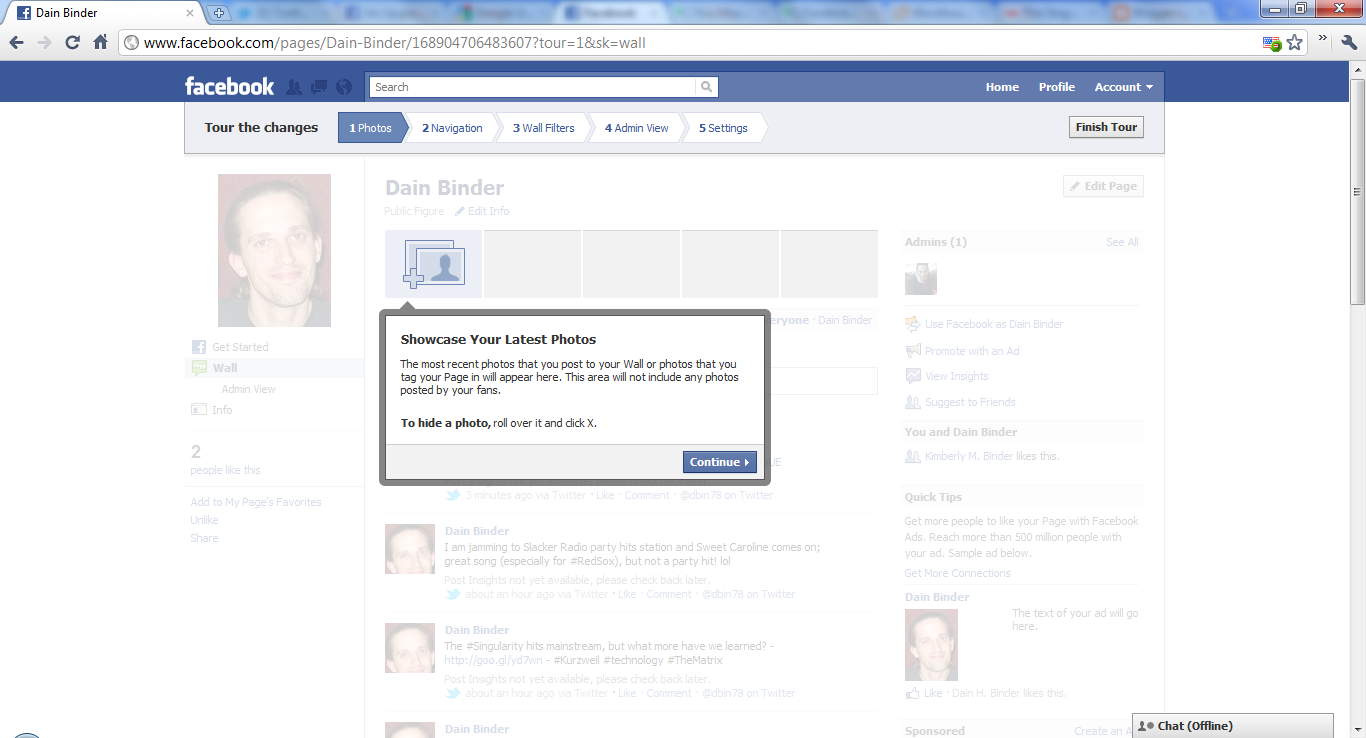Click the admin thumbnail photo
Image resolution: width=1366 pixels, height=738 pixels.
click(x=921, y=279)
